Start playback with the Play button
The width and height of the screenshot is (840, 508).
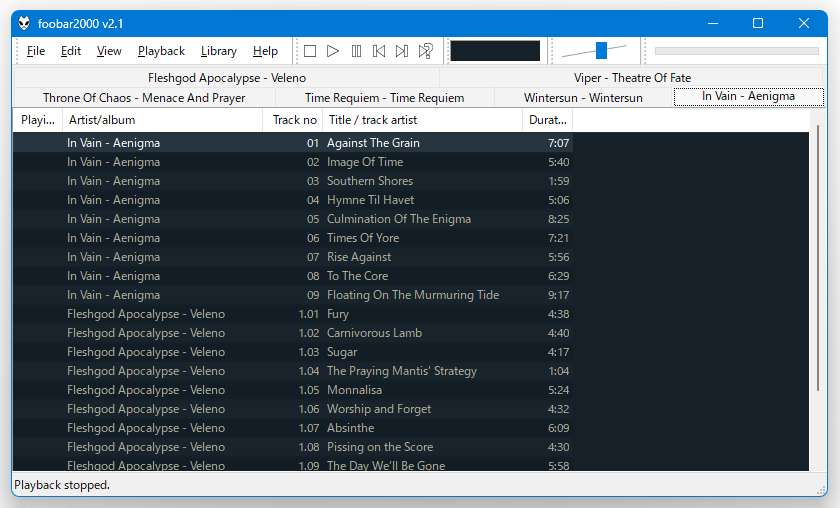333,51
